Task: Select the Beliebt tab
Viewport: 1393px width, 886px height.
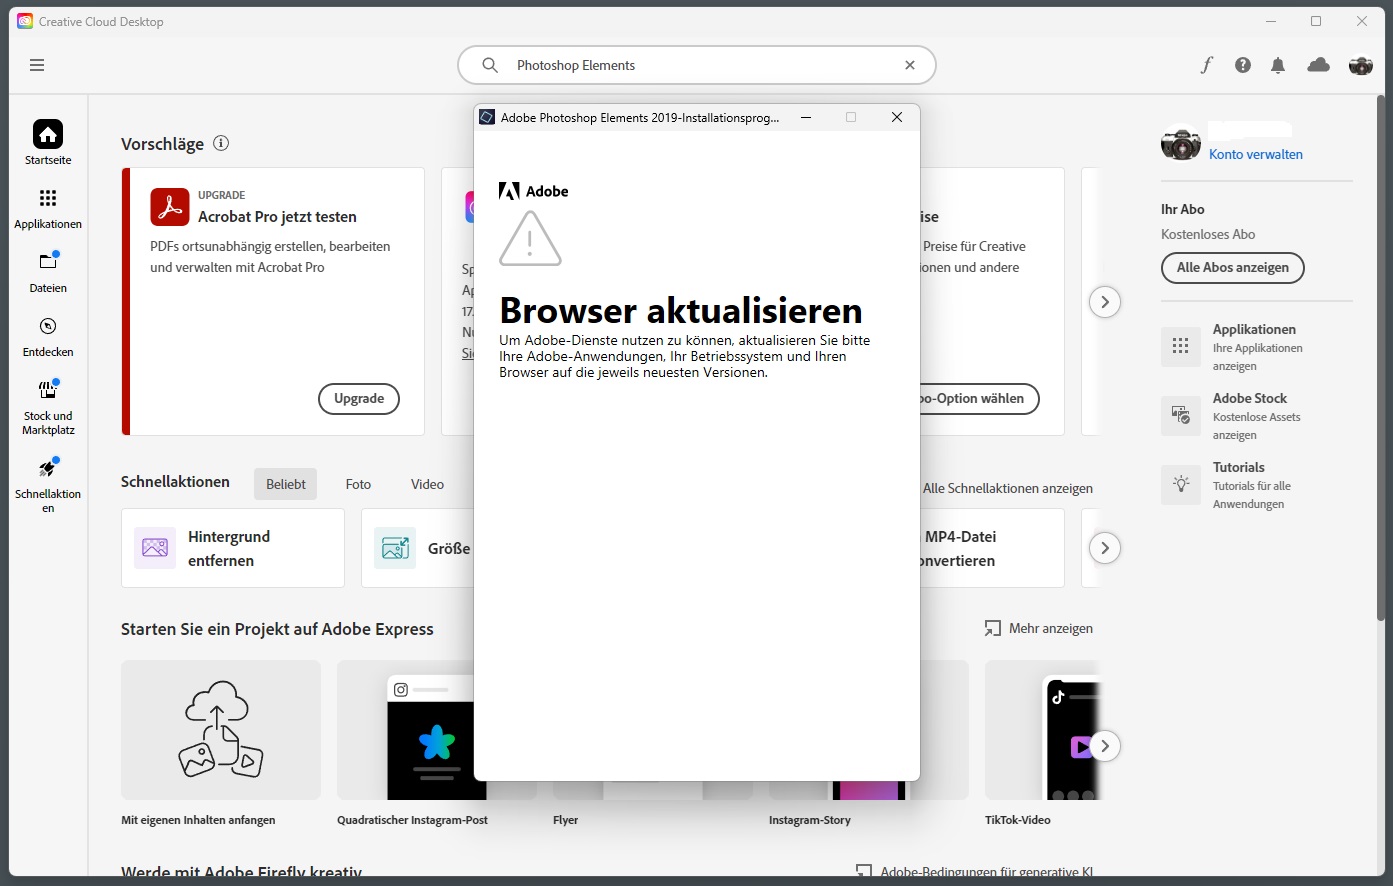Action: 286,484
